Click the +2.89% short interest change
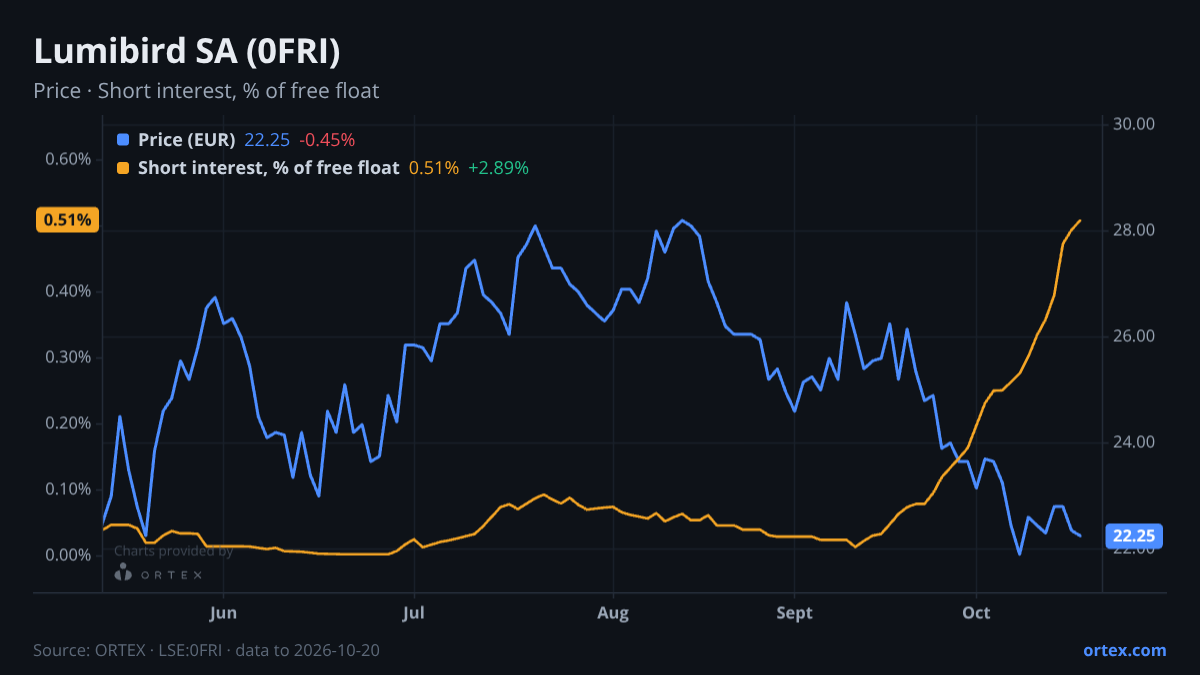Viewport: 1200px width, 675px height. coord(498,168)
